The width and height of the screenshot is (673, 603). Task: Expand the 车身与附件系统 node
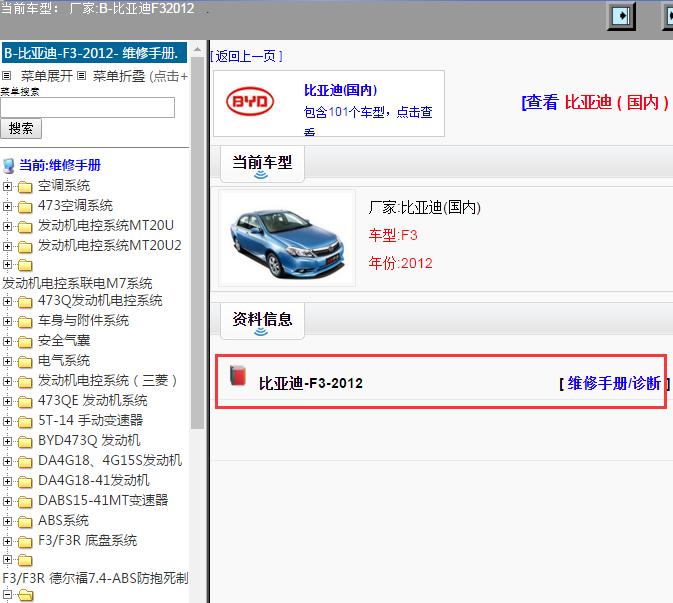(x=7, y=321)
